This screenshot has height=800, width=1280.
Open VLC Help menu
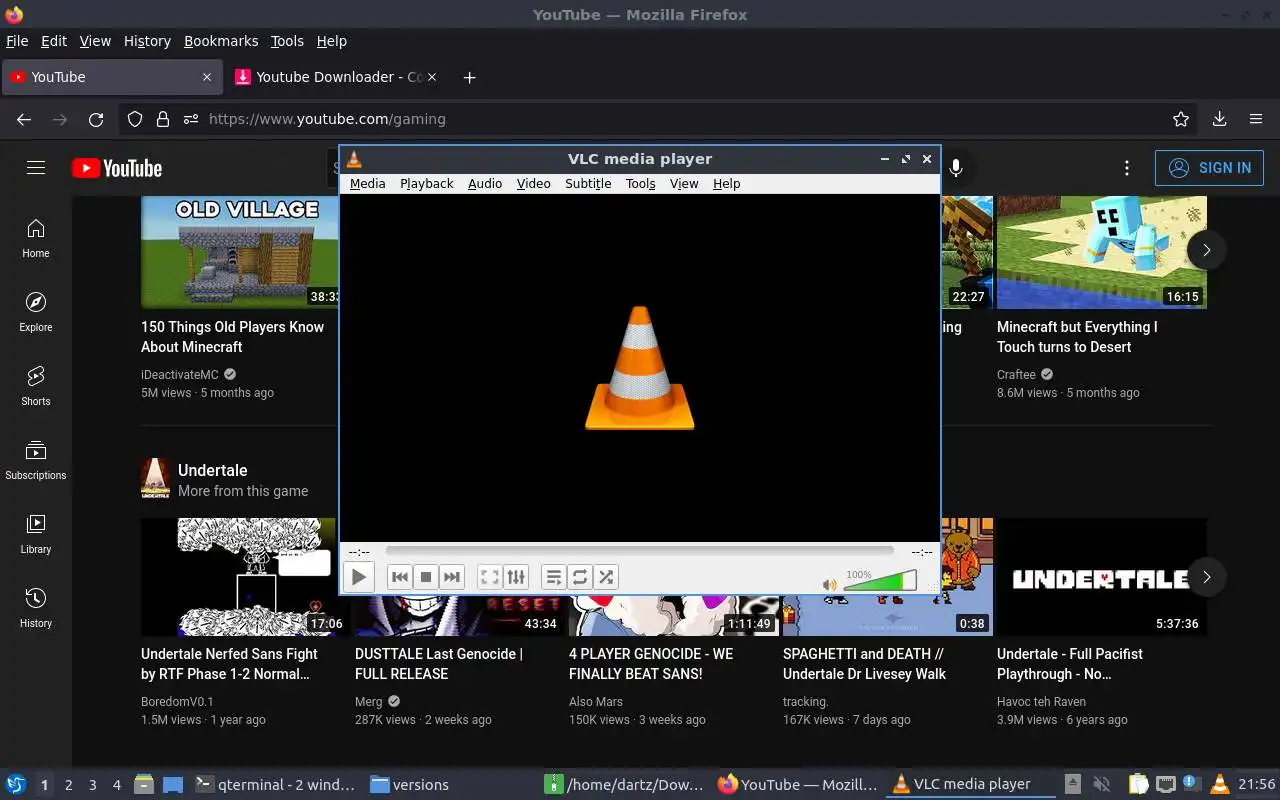726,184
